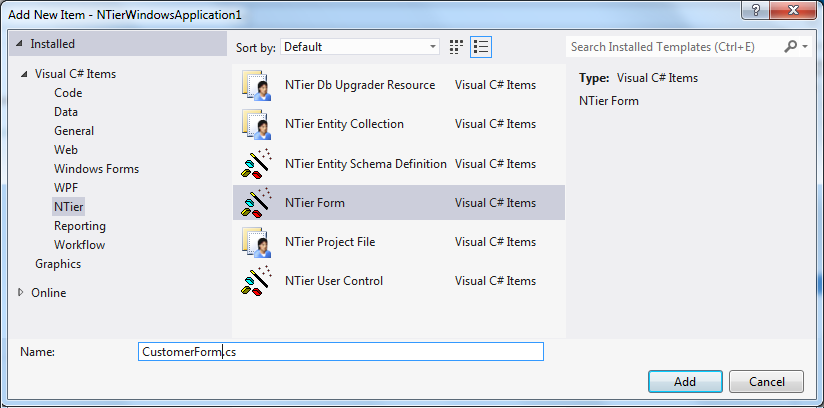
Task: Expand the Online section
Action: 20,292
